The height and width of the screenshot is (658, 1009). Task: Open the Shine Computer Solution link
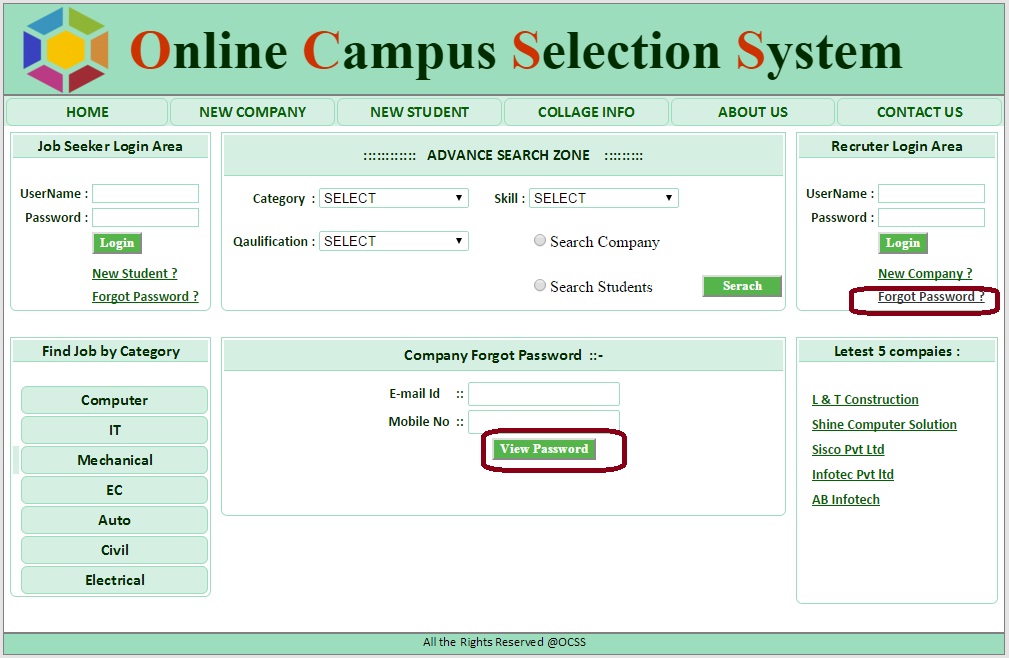884,425
